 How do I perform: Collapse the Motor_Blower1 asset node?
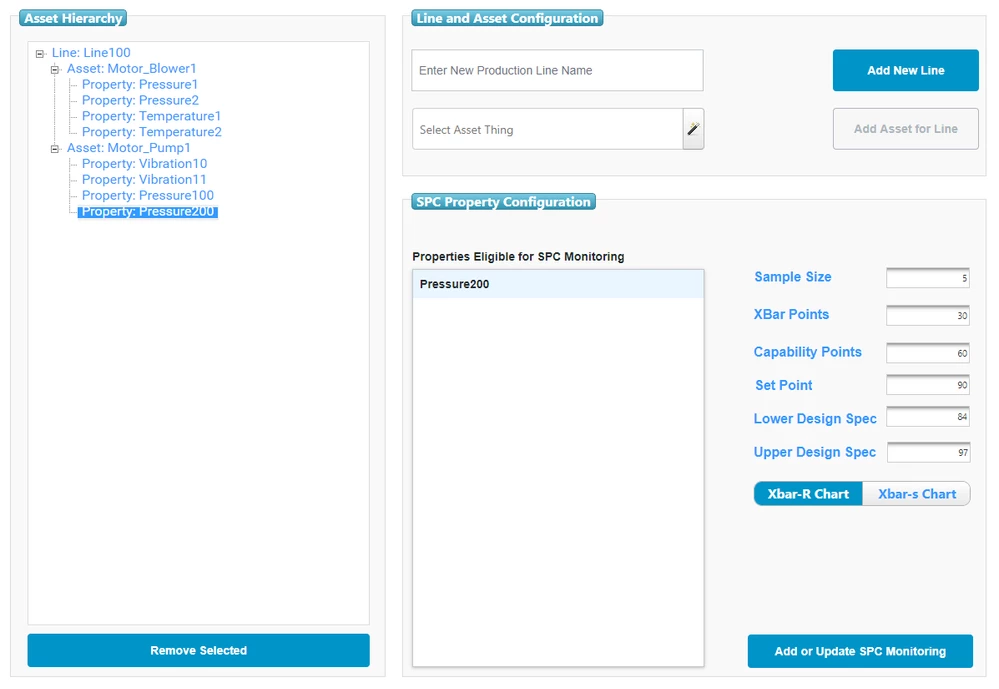[x=55, y=69]
